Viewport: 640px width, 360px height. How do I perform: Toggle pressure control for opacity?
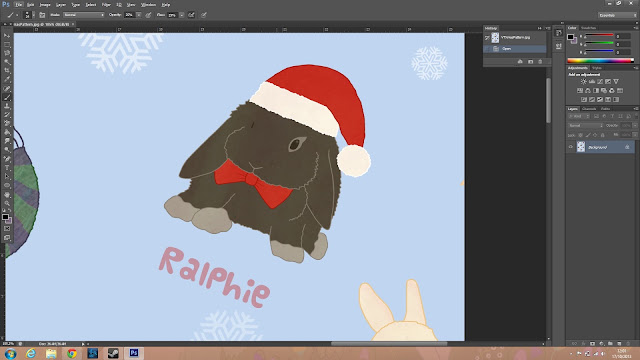pyautogui.click(x=149, y=15)
